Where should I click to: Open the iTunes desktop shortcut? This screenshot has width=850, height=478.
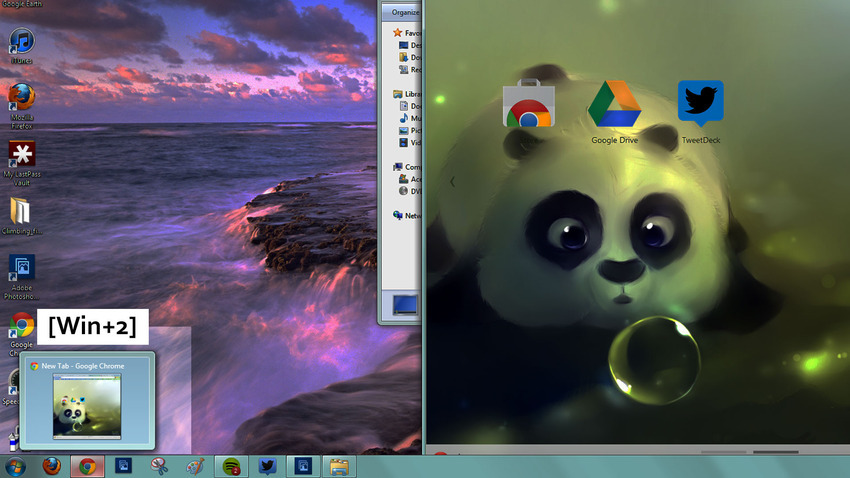click(x=22, y=46)
